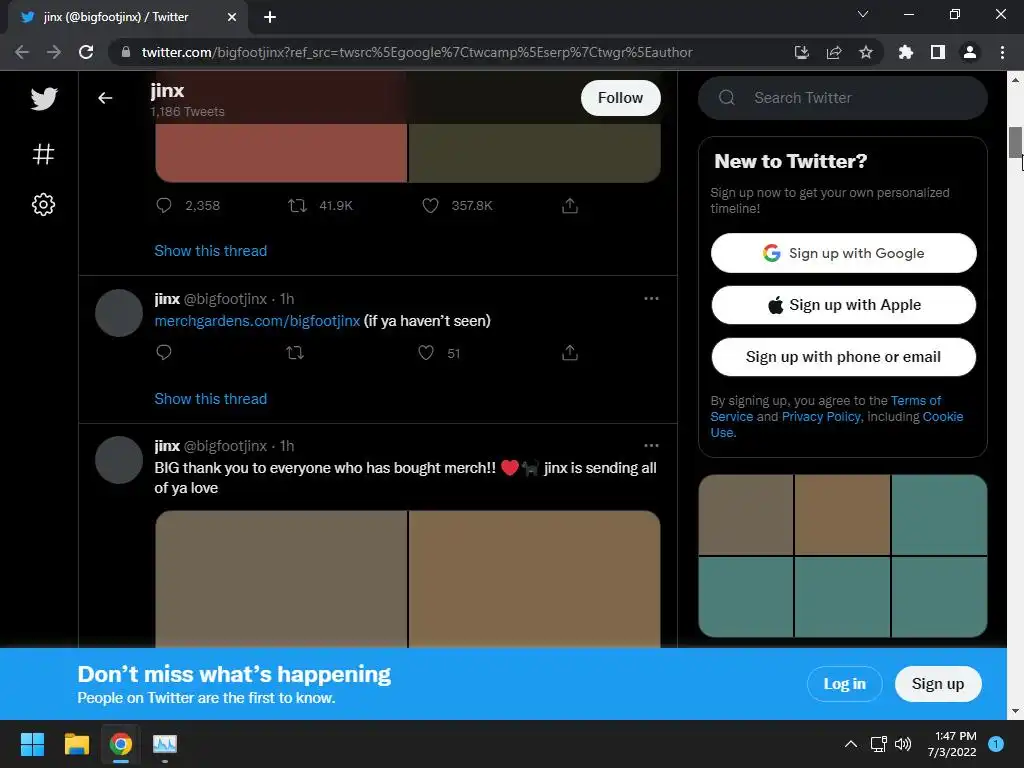Open the volume control in system tray
Viewport: 1024px width, 768px height.
coord(903,744)
